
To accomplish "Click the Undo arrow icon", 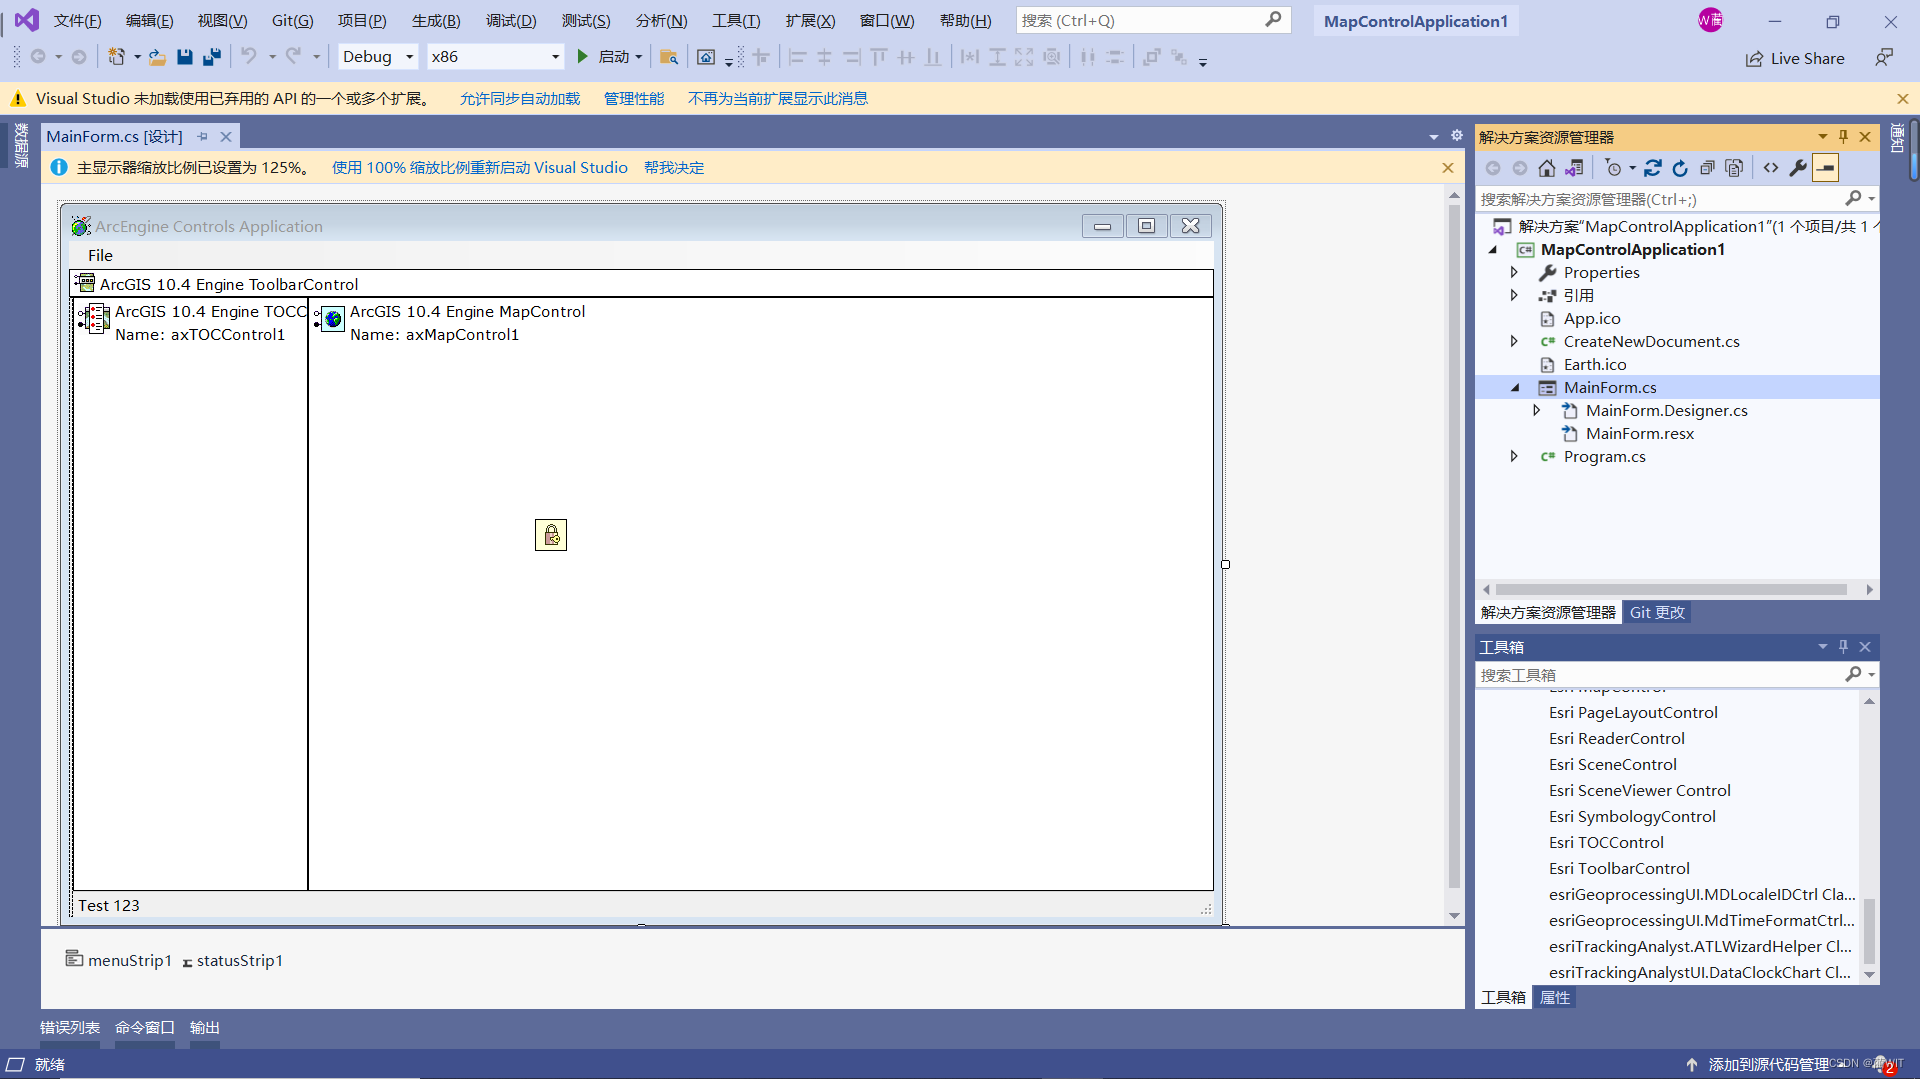I will pyautogui.click(x=249, y=57).
